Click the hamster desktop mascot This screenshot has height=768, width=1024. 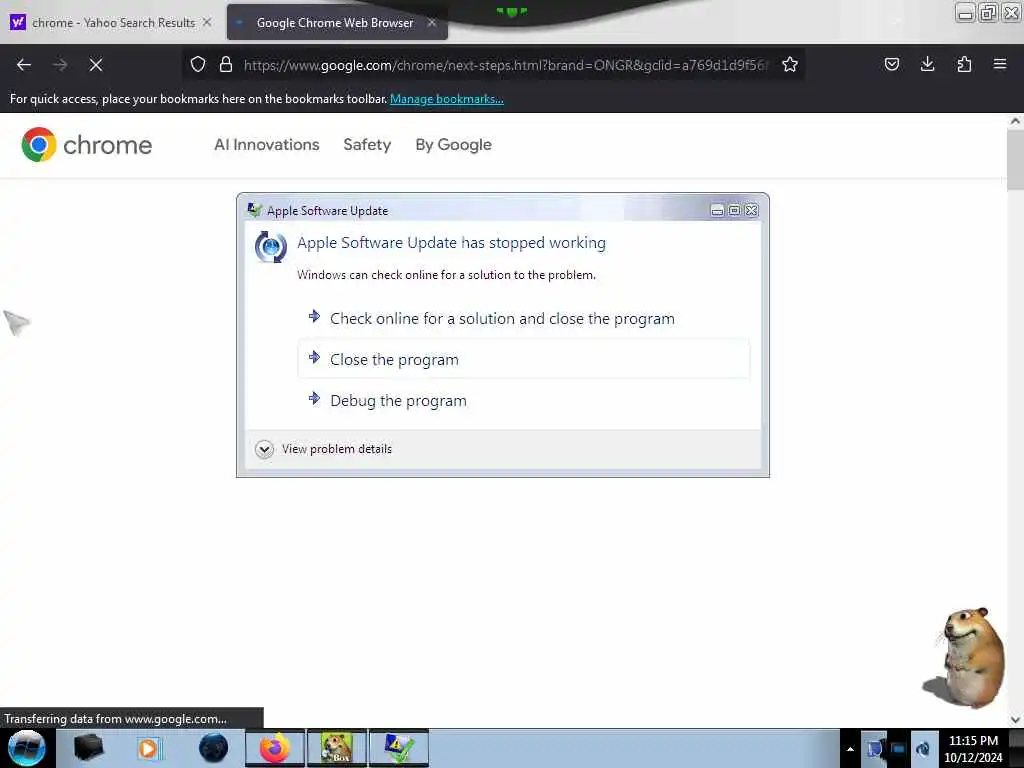pos(966,658)
